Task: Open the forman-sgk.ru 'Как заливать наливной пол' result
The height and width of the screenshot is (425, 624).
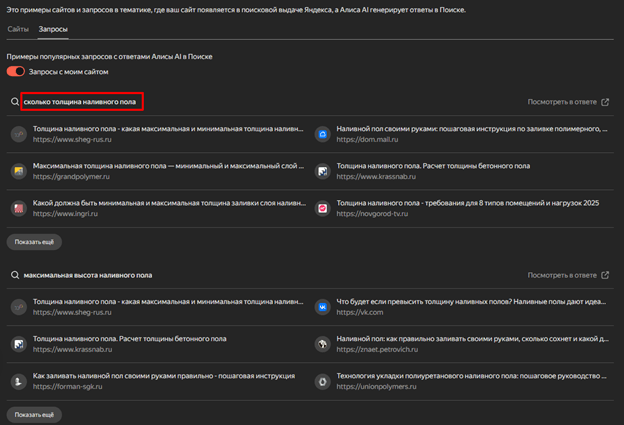Action: tap(164, 376)
